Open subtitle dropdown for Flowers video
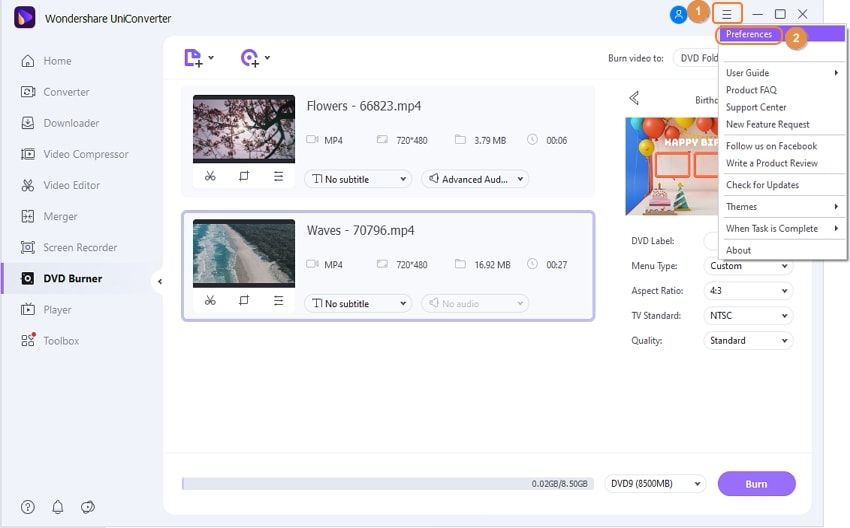Viewport: 850px width, 528px height. click(x=358, y=179)
